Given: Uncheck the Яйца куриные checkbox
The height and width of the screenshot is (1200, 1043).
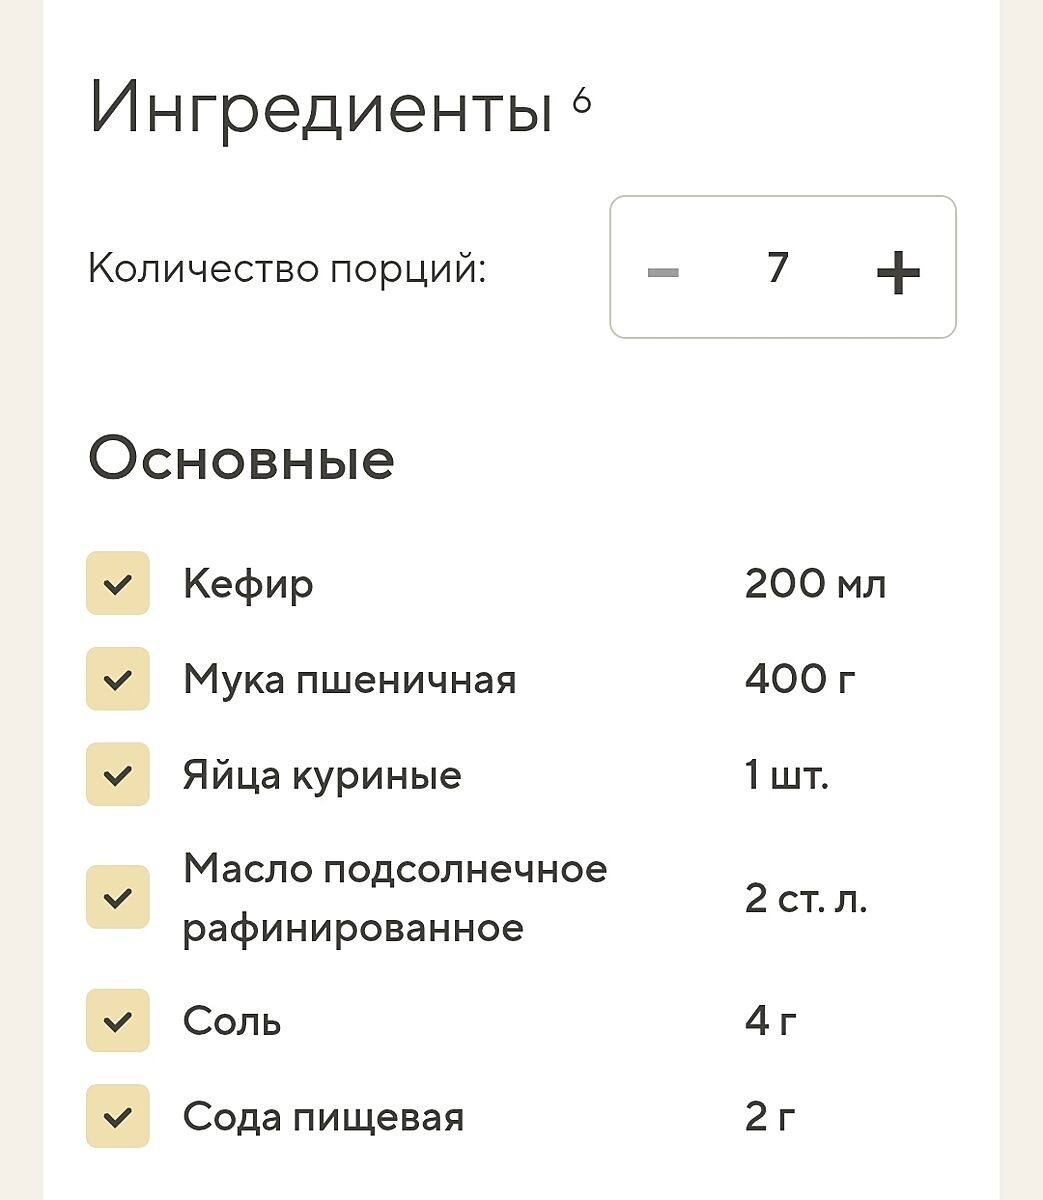Looking at the screenshot, I should pos(118,775).
